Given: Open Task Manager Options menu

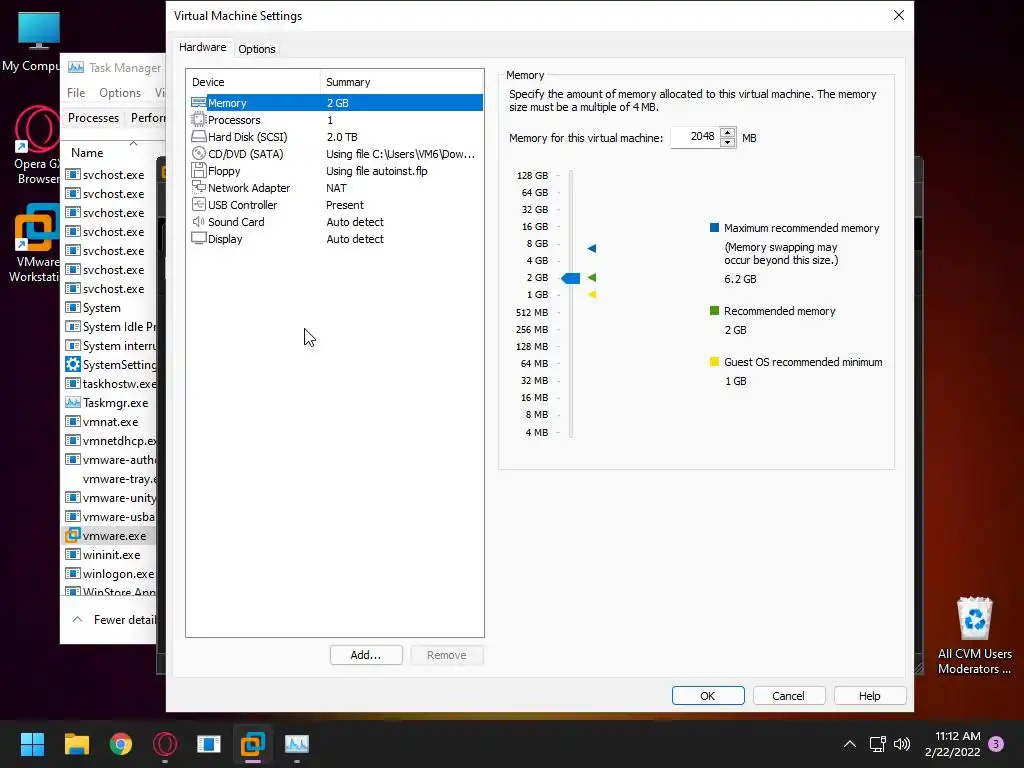Looking at the screenshot, I should point(120,93).
